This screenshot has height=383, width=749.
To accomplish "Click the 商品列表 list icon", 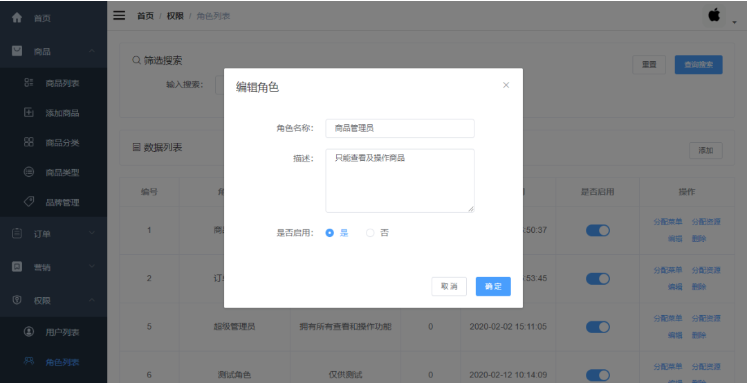I will pos(29,83).
